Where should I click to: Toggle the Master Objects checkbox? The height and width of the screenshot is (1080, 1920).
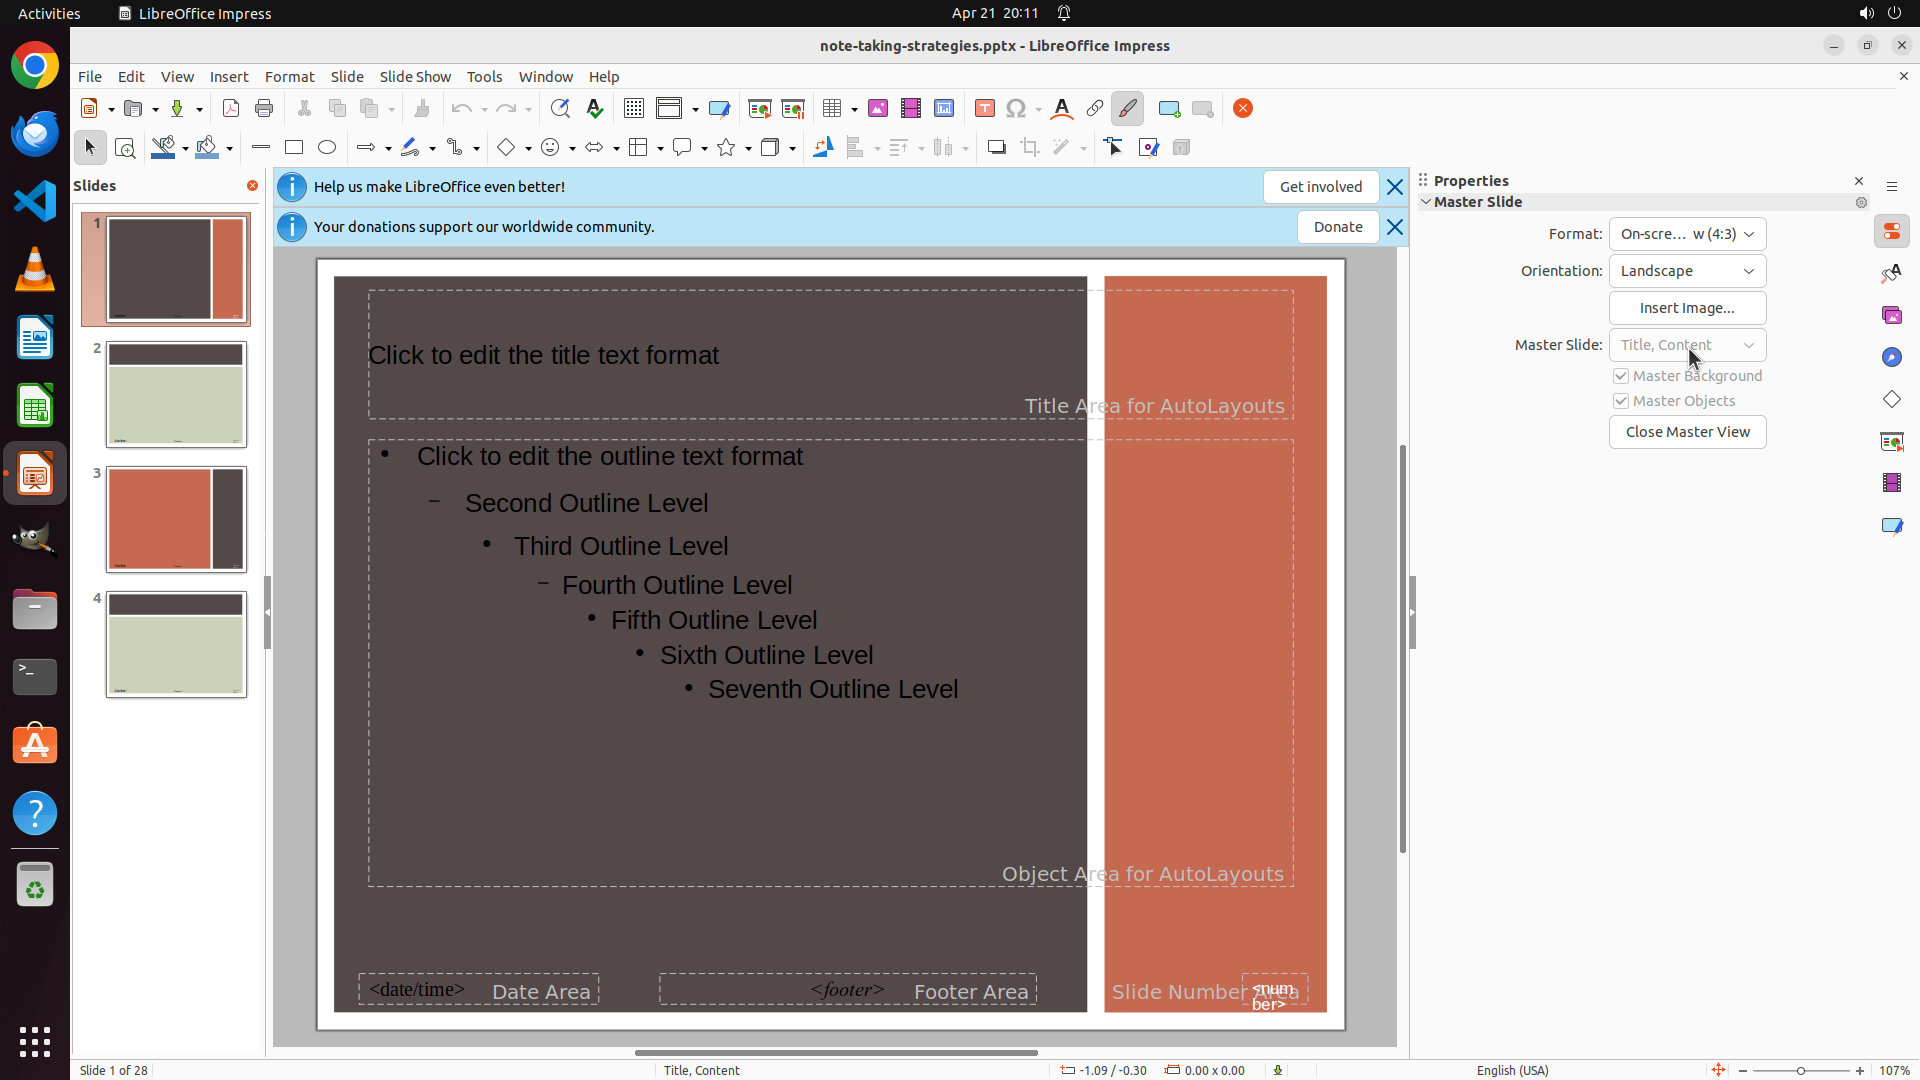[1621, 401]
